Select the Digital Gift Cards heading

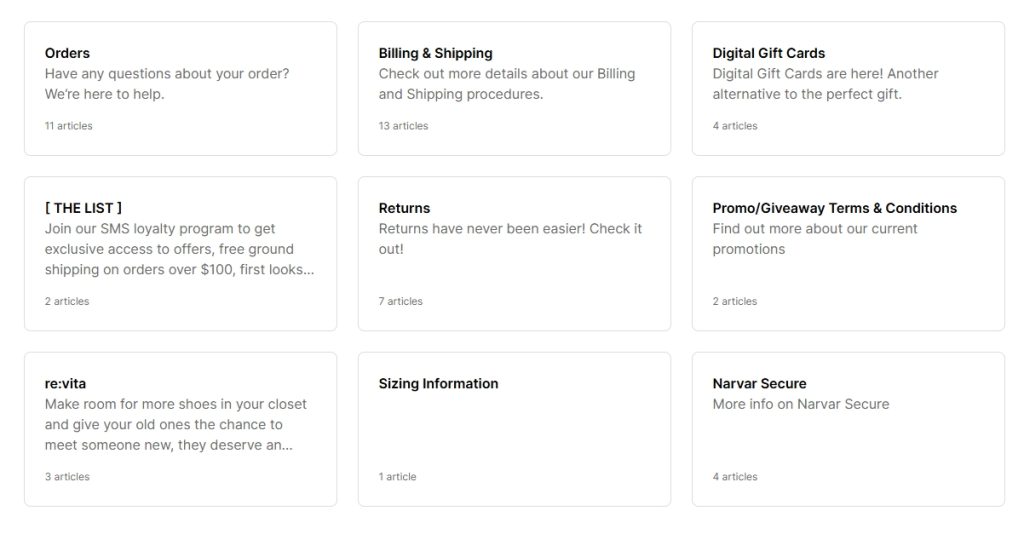pyautogui.click(x=768, y=53)
